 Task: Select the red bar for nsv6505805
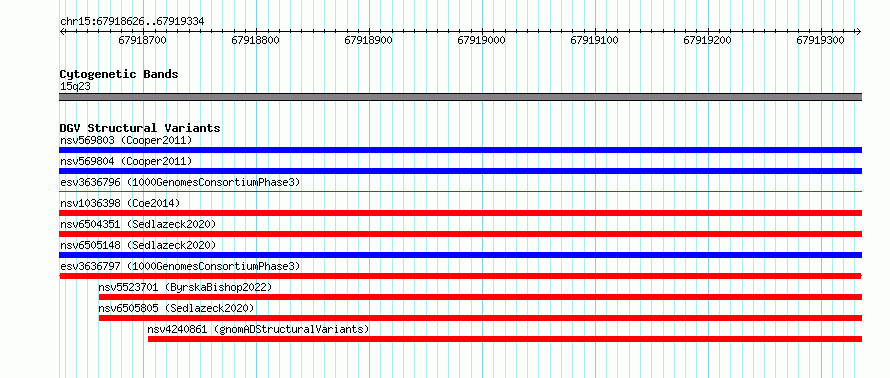480,318
